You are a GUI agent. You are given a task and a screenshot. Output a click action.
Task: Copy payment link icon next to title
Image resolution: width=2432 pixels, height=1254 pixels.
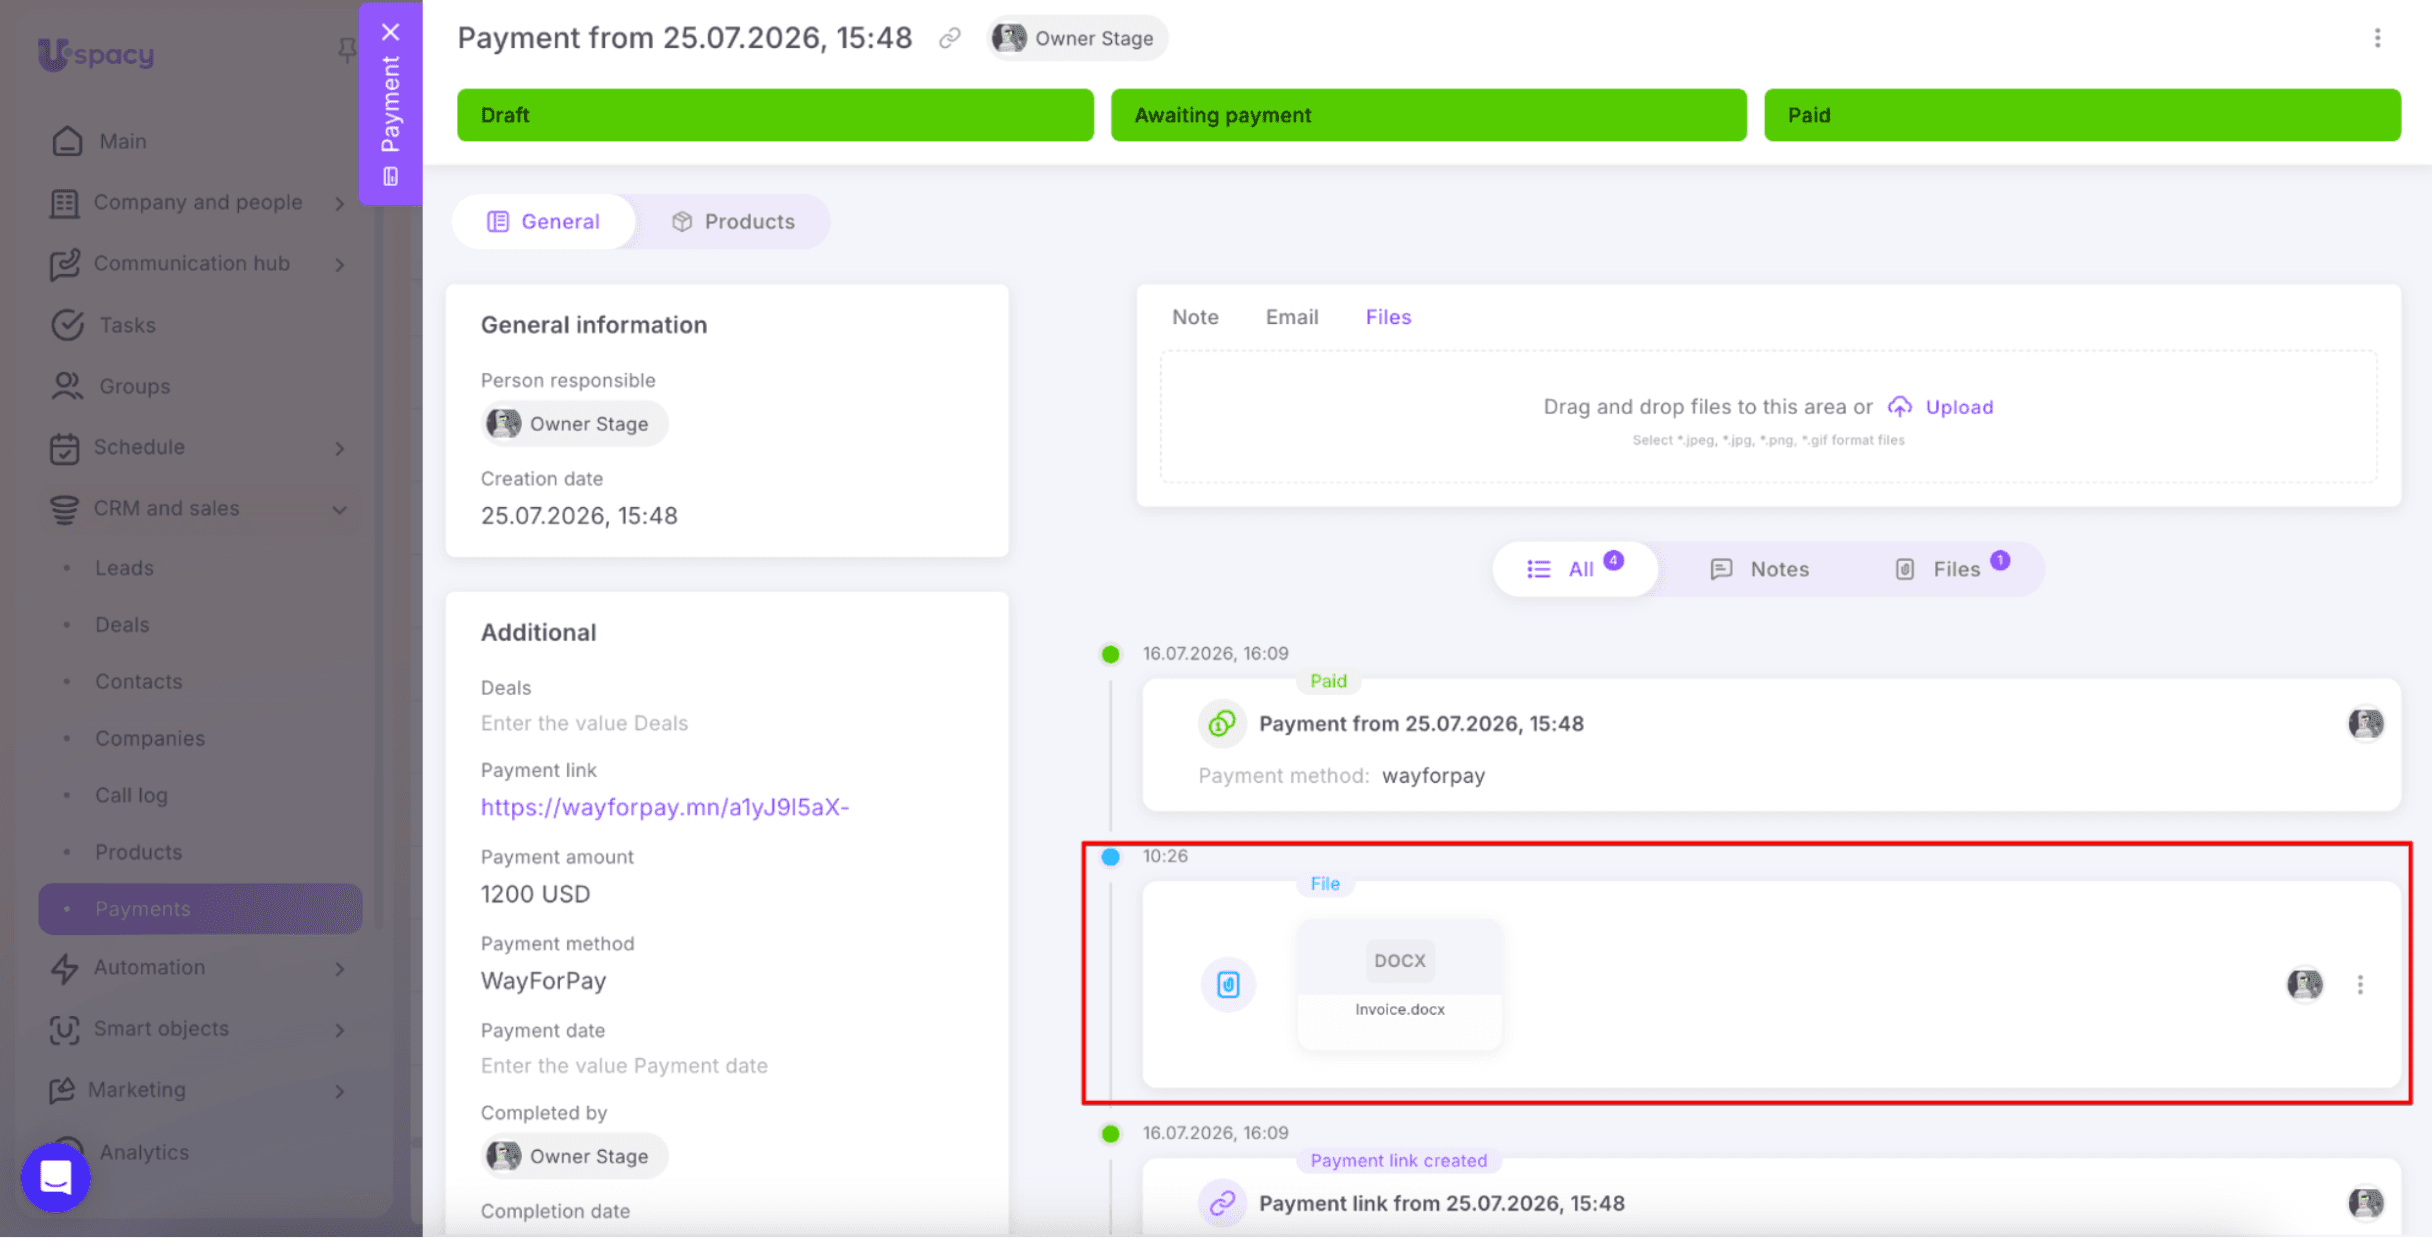point(949,38)
